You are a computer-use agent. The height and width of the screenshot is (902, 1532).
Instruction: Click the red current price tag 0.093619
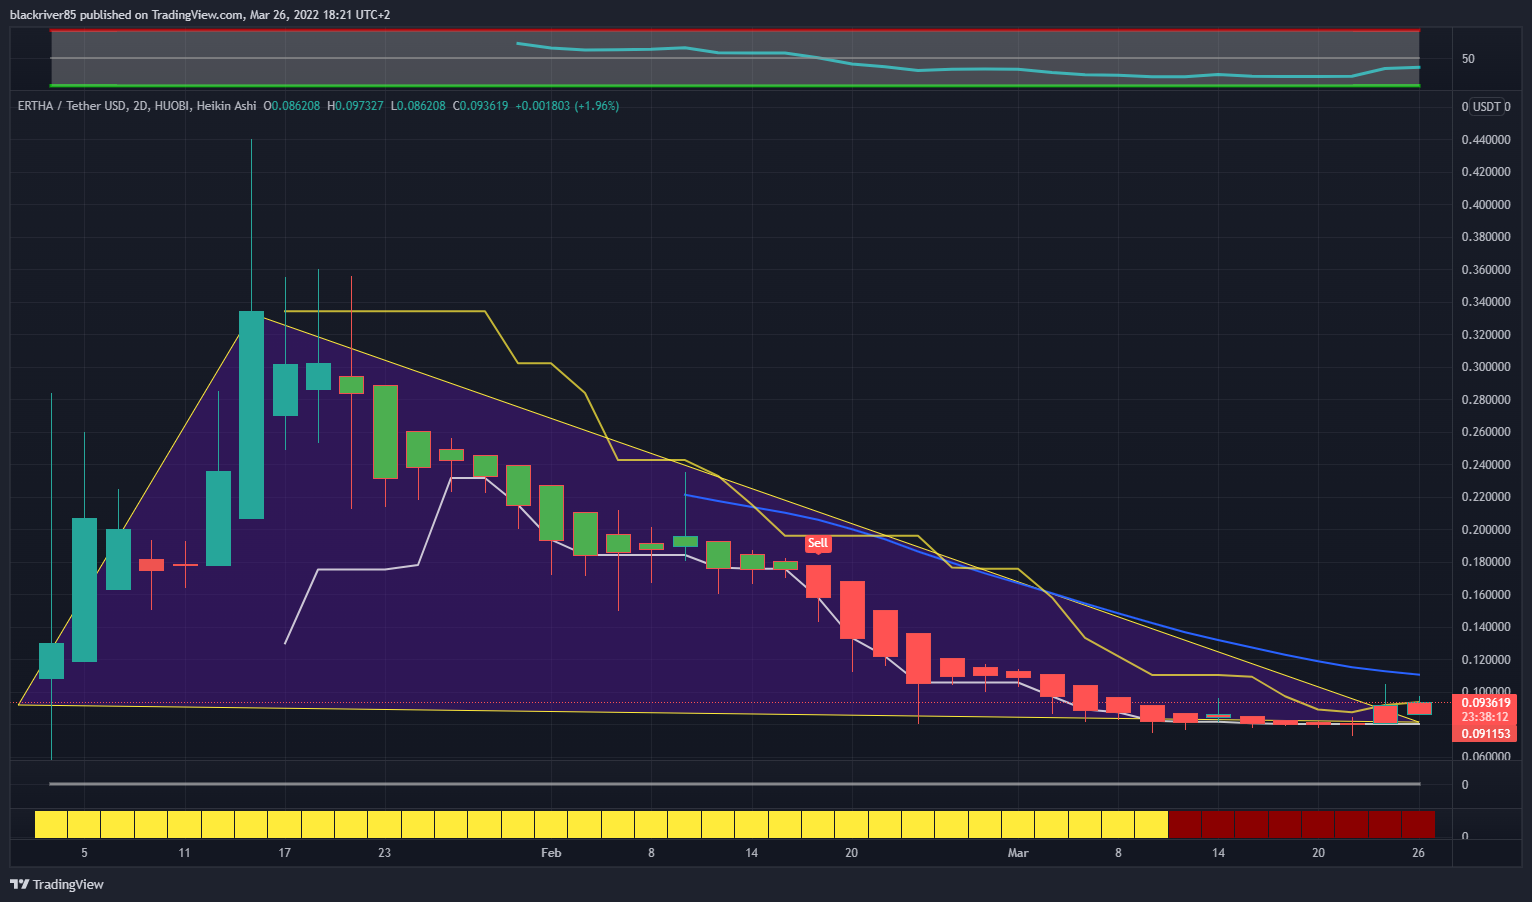(x=1485, y=703)
